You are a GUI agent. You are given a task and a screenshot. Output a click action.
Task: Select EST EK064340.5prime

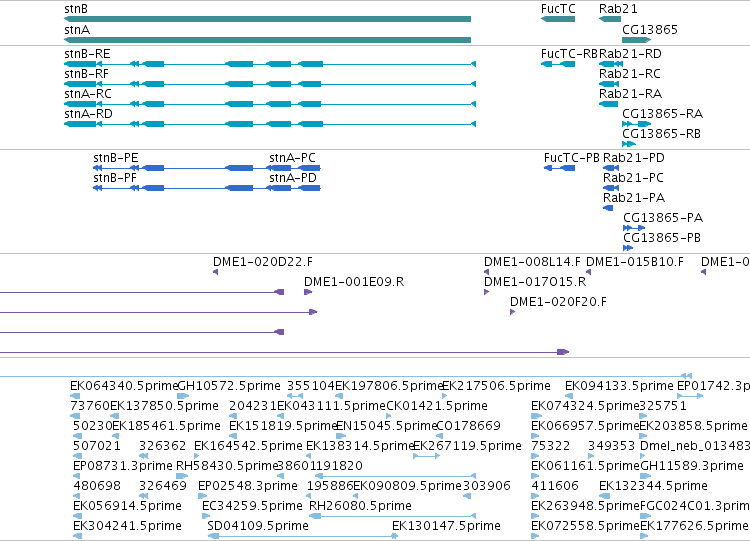click(x=75, y=396)
